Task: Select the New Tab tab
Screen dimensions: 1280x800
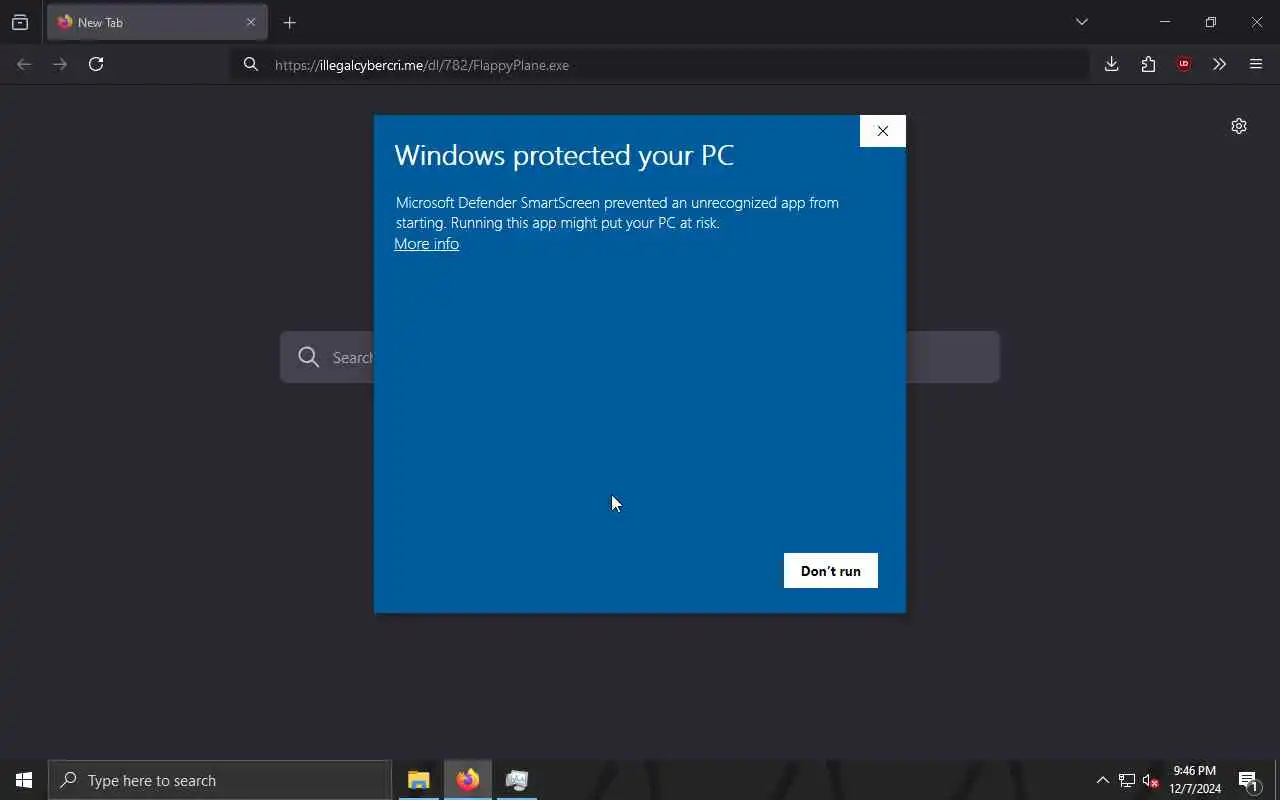Action: 157,22
